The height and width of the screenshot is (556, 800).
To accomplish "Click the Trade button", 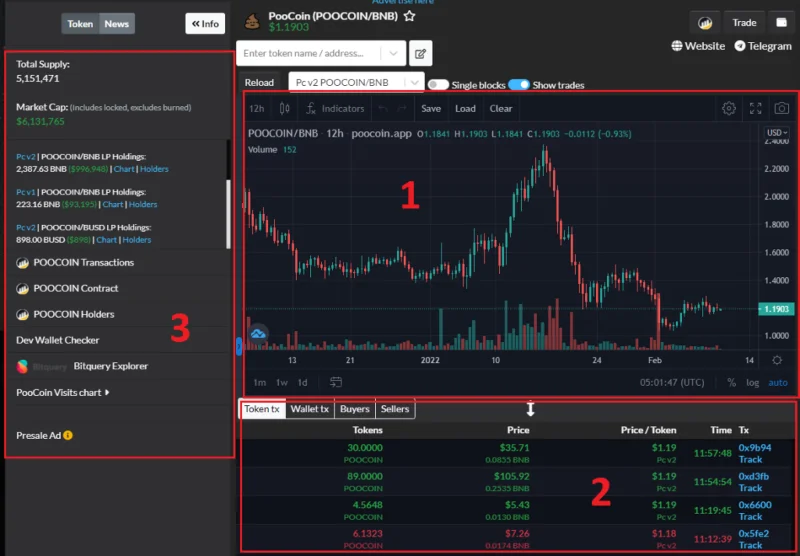I will pyautogui.click(x=744, y=22).
